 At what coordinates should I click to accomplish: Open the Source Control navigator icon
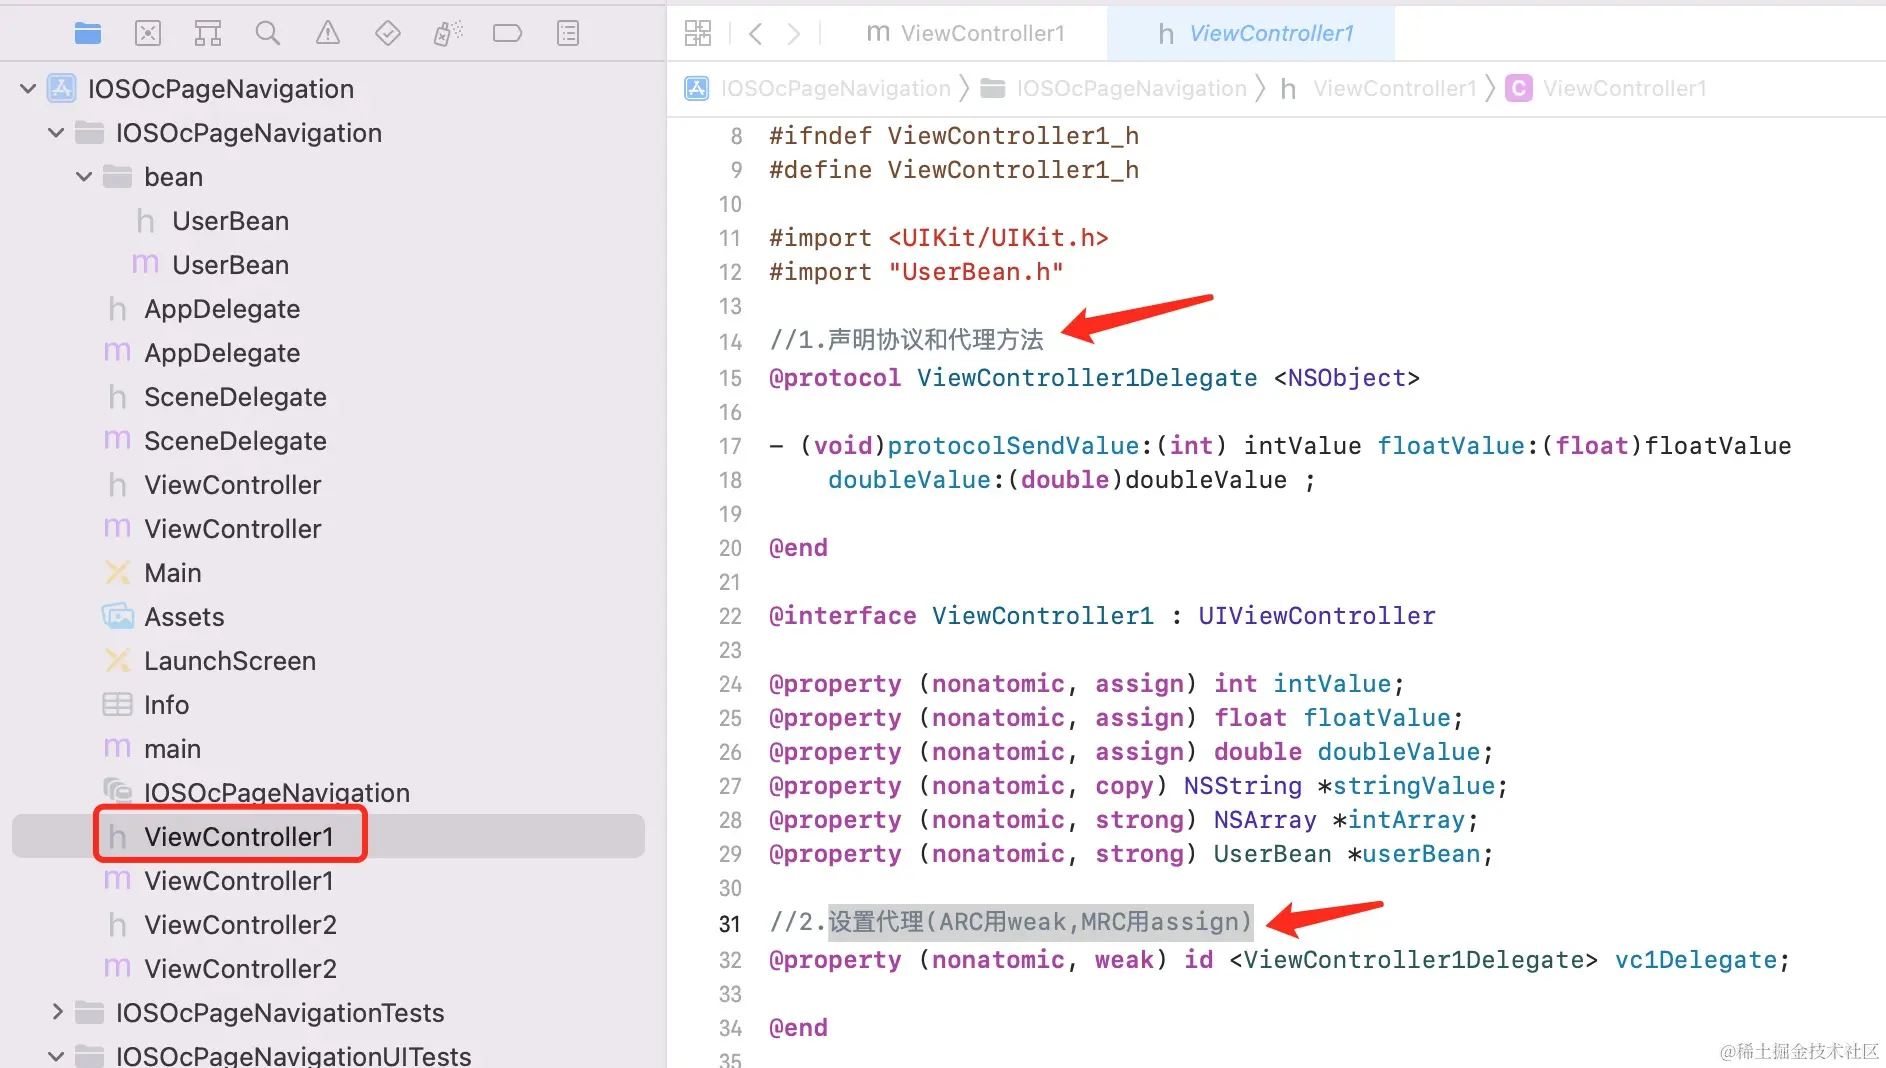tap(148, 33)
